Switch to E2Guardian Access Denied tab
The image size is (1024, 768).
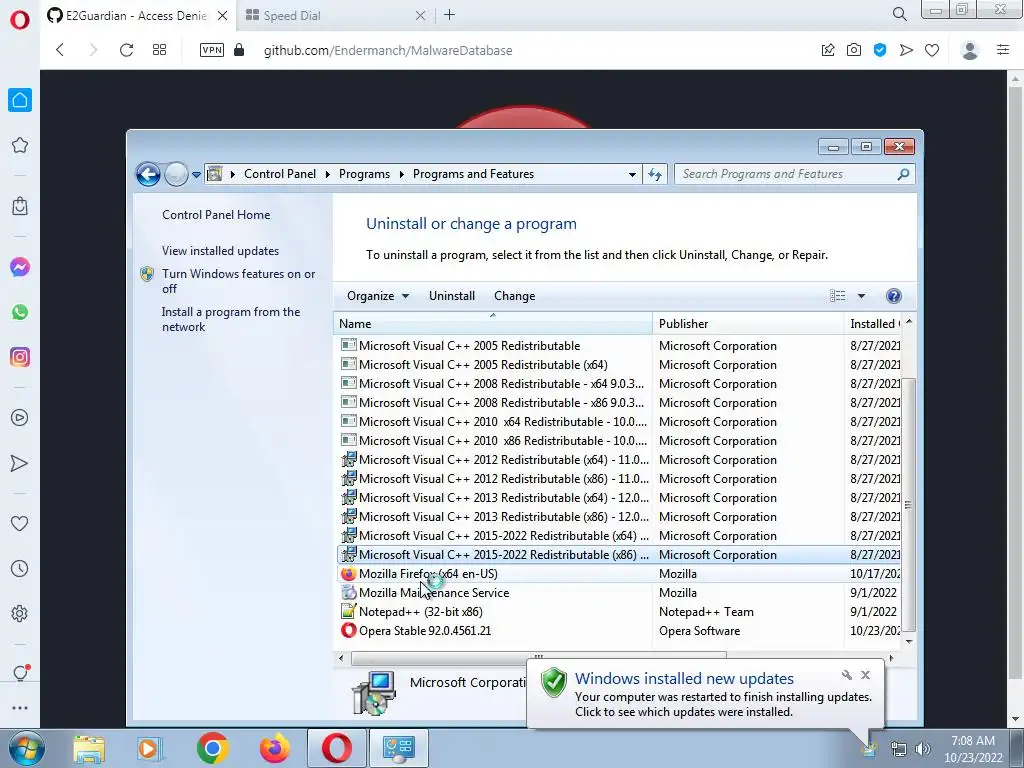click(x=136, y=16)
